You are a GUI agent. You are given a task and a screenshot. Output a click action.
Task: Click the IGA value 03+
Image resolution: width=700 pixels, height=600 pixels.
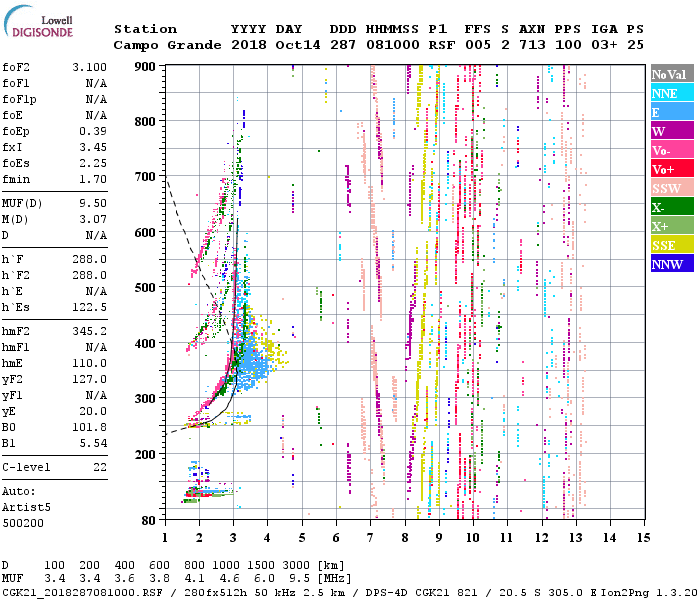604,45
